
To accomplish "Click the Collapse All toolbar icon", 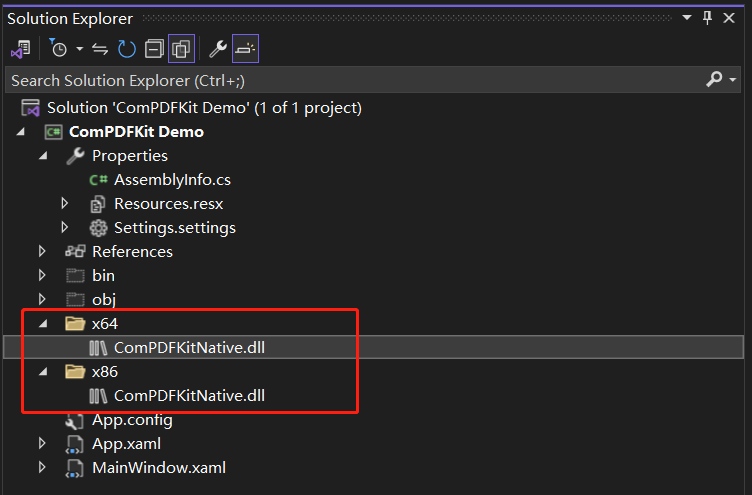I will coord(154,49).
